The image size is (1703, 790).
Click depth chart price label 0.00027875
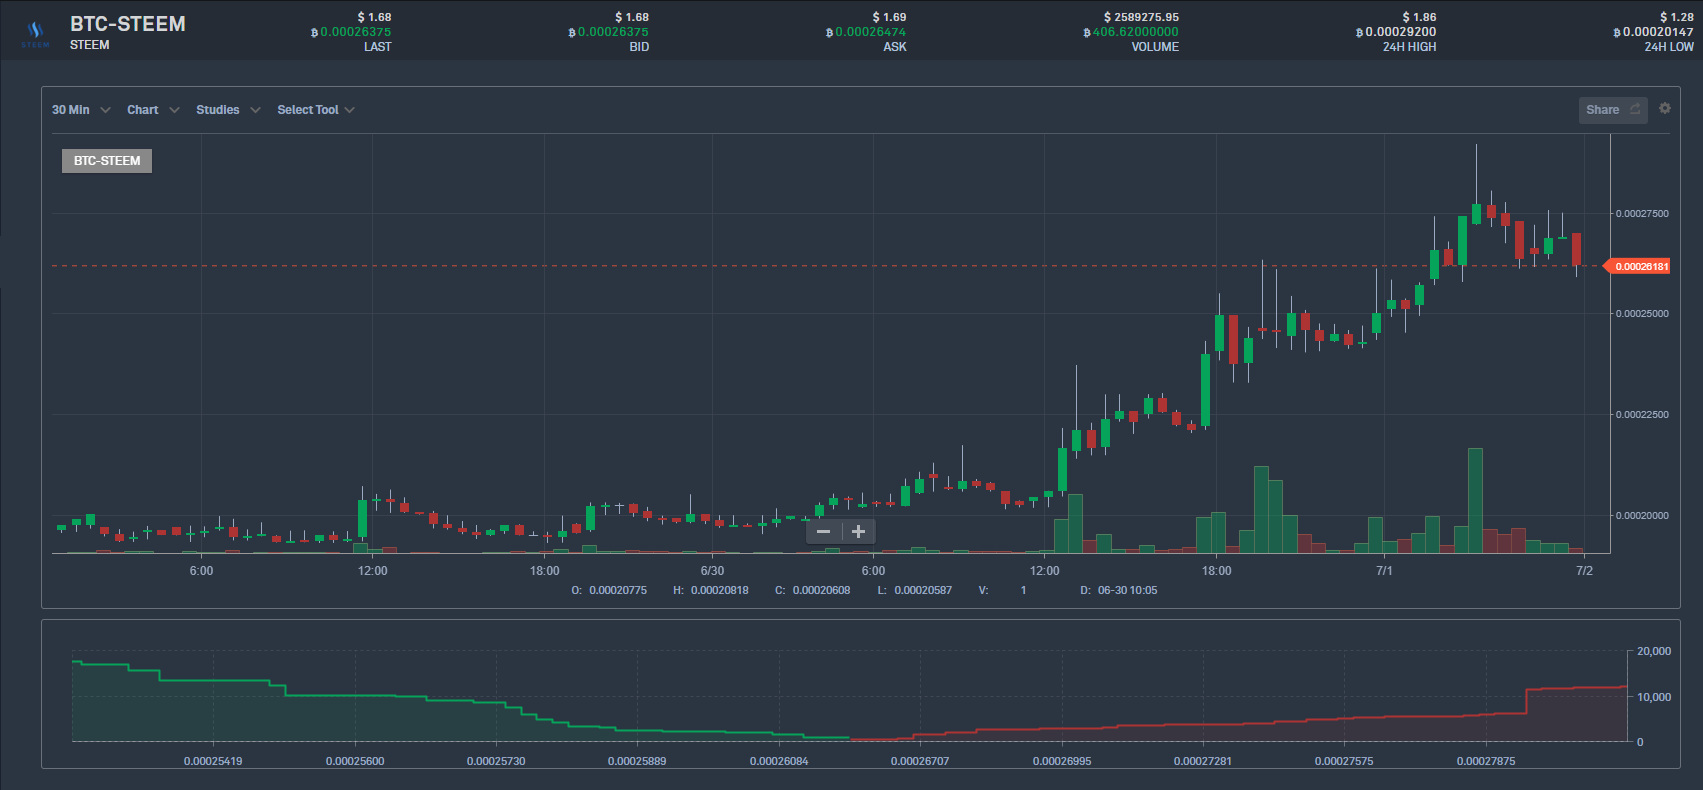[1486, 761]
